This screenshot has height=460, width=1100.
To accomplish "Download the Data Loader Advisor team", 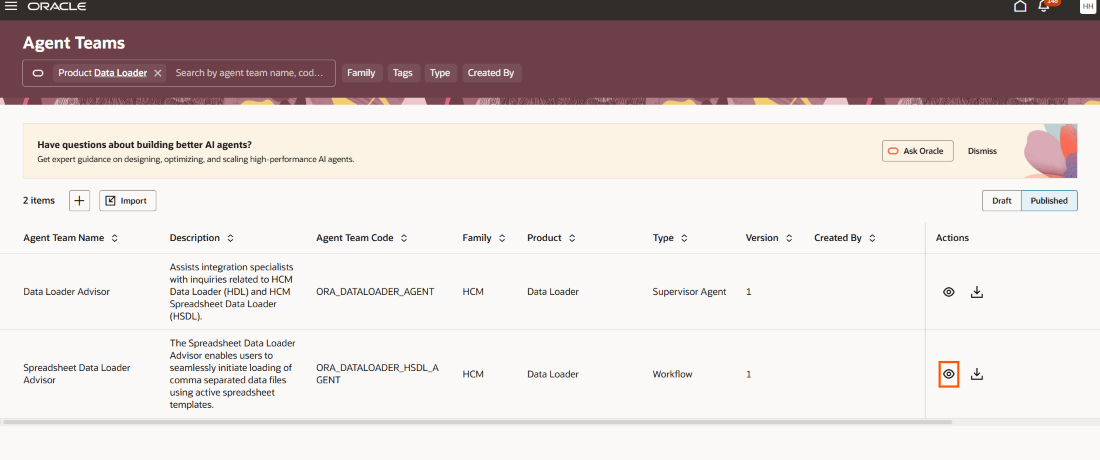I will click(x=977, y=292).
